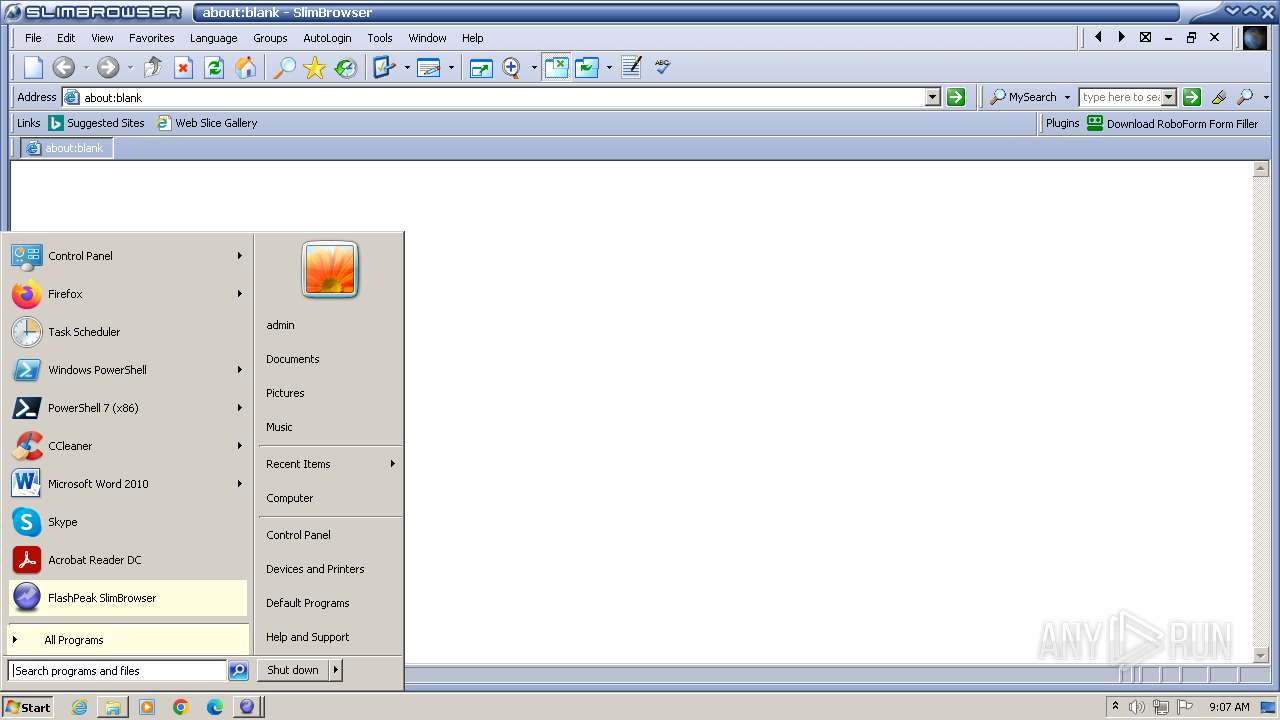Open Google Chrome from the taskbar
Image resolution: width=1280 pixels, height=720 pixels.
181,707
